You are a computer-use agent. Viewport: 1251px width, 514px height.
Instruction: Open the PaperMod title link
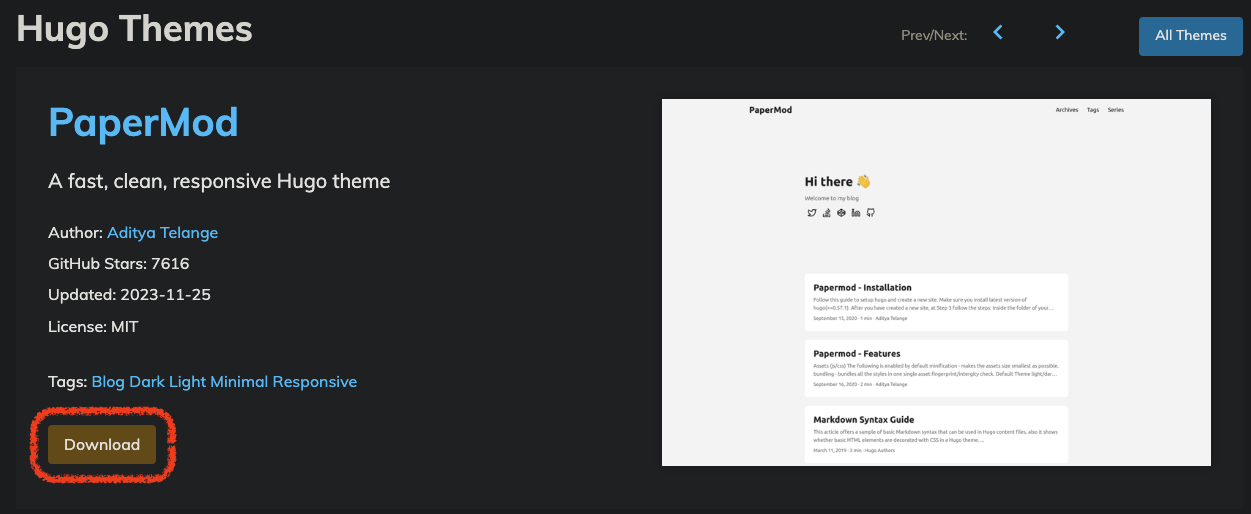[x=143, y=122]
